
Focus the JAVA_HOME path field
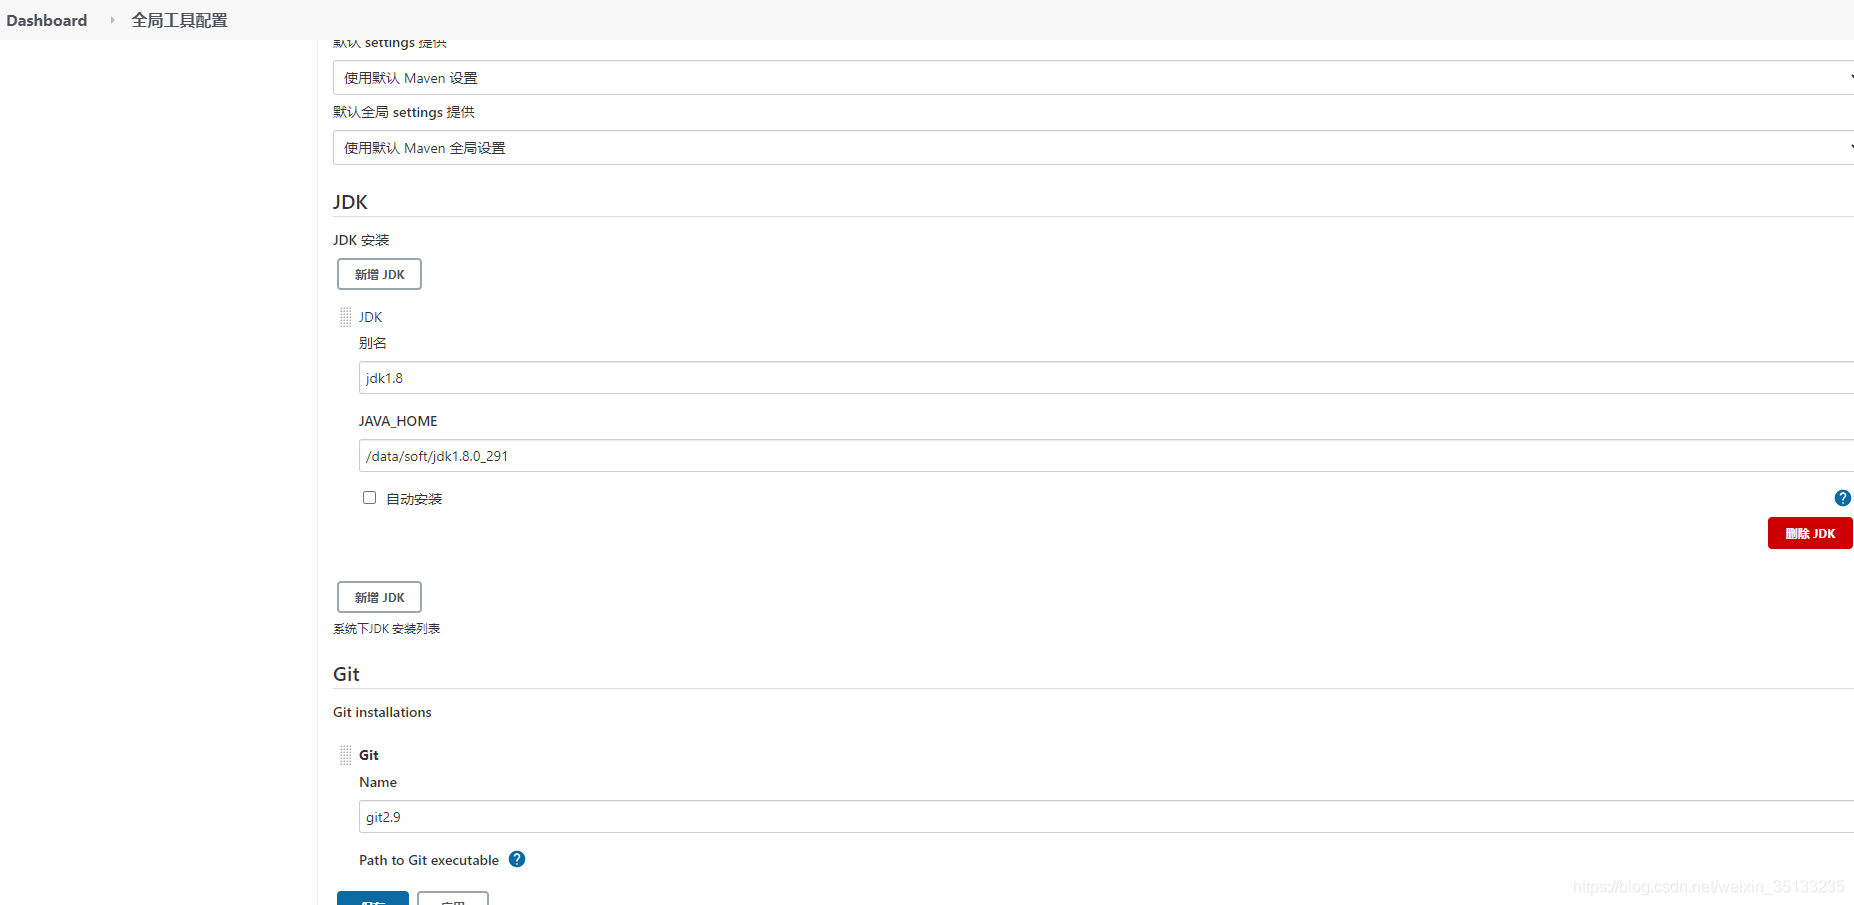[x=1106, y=456]
